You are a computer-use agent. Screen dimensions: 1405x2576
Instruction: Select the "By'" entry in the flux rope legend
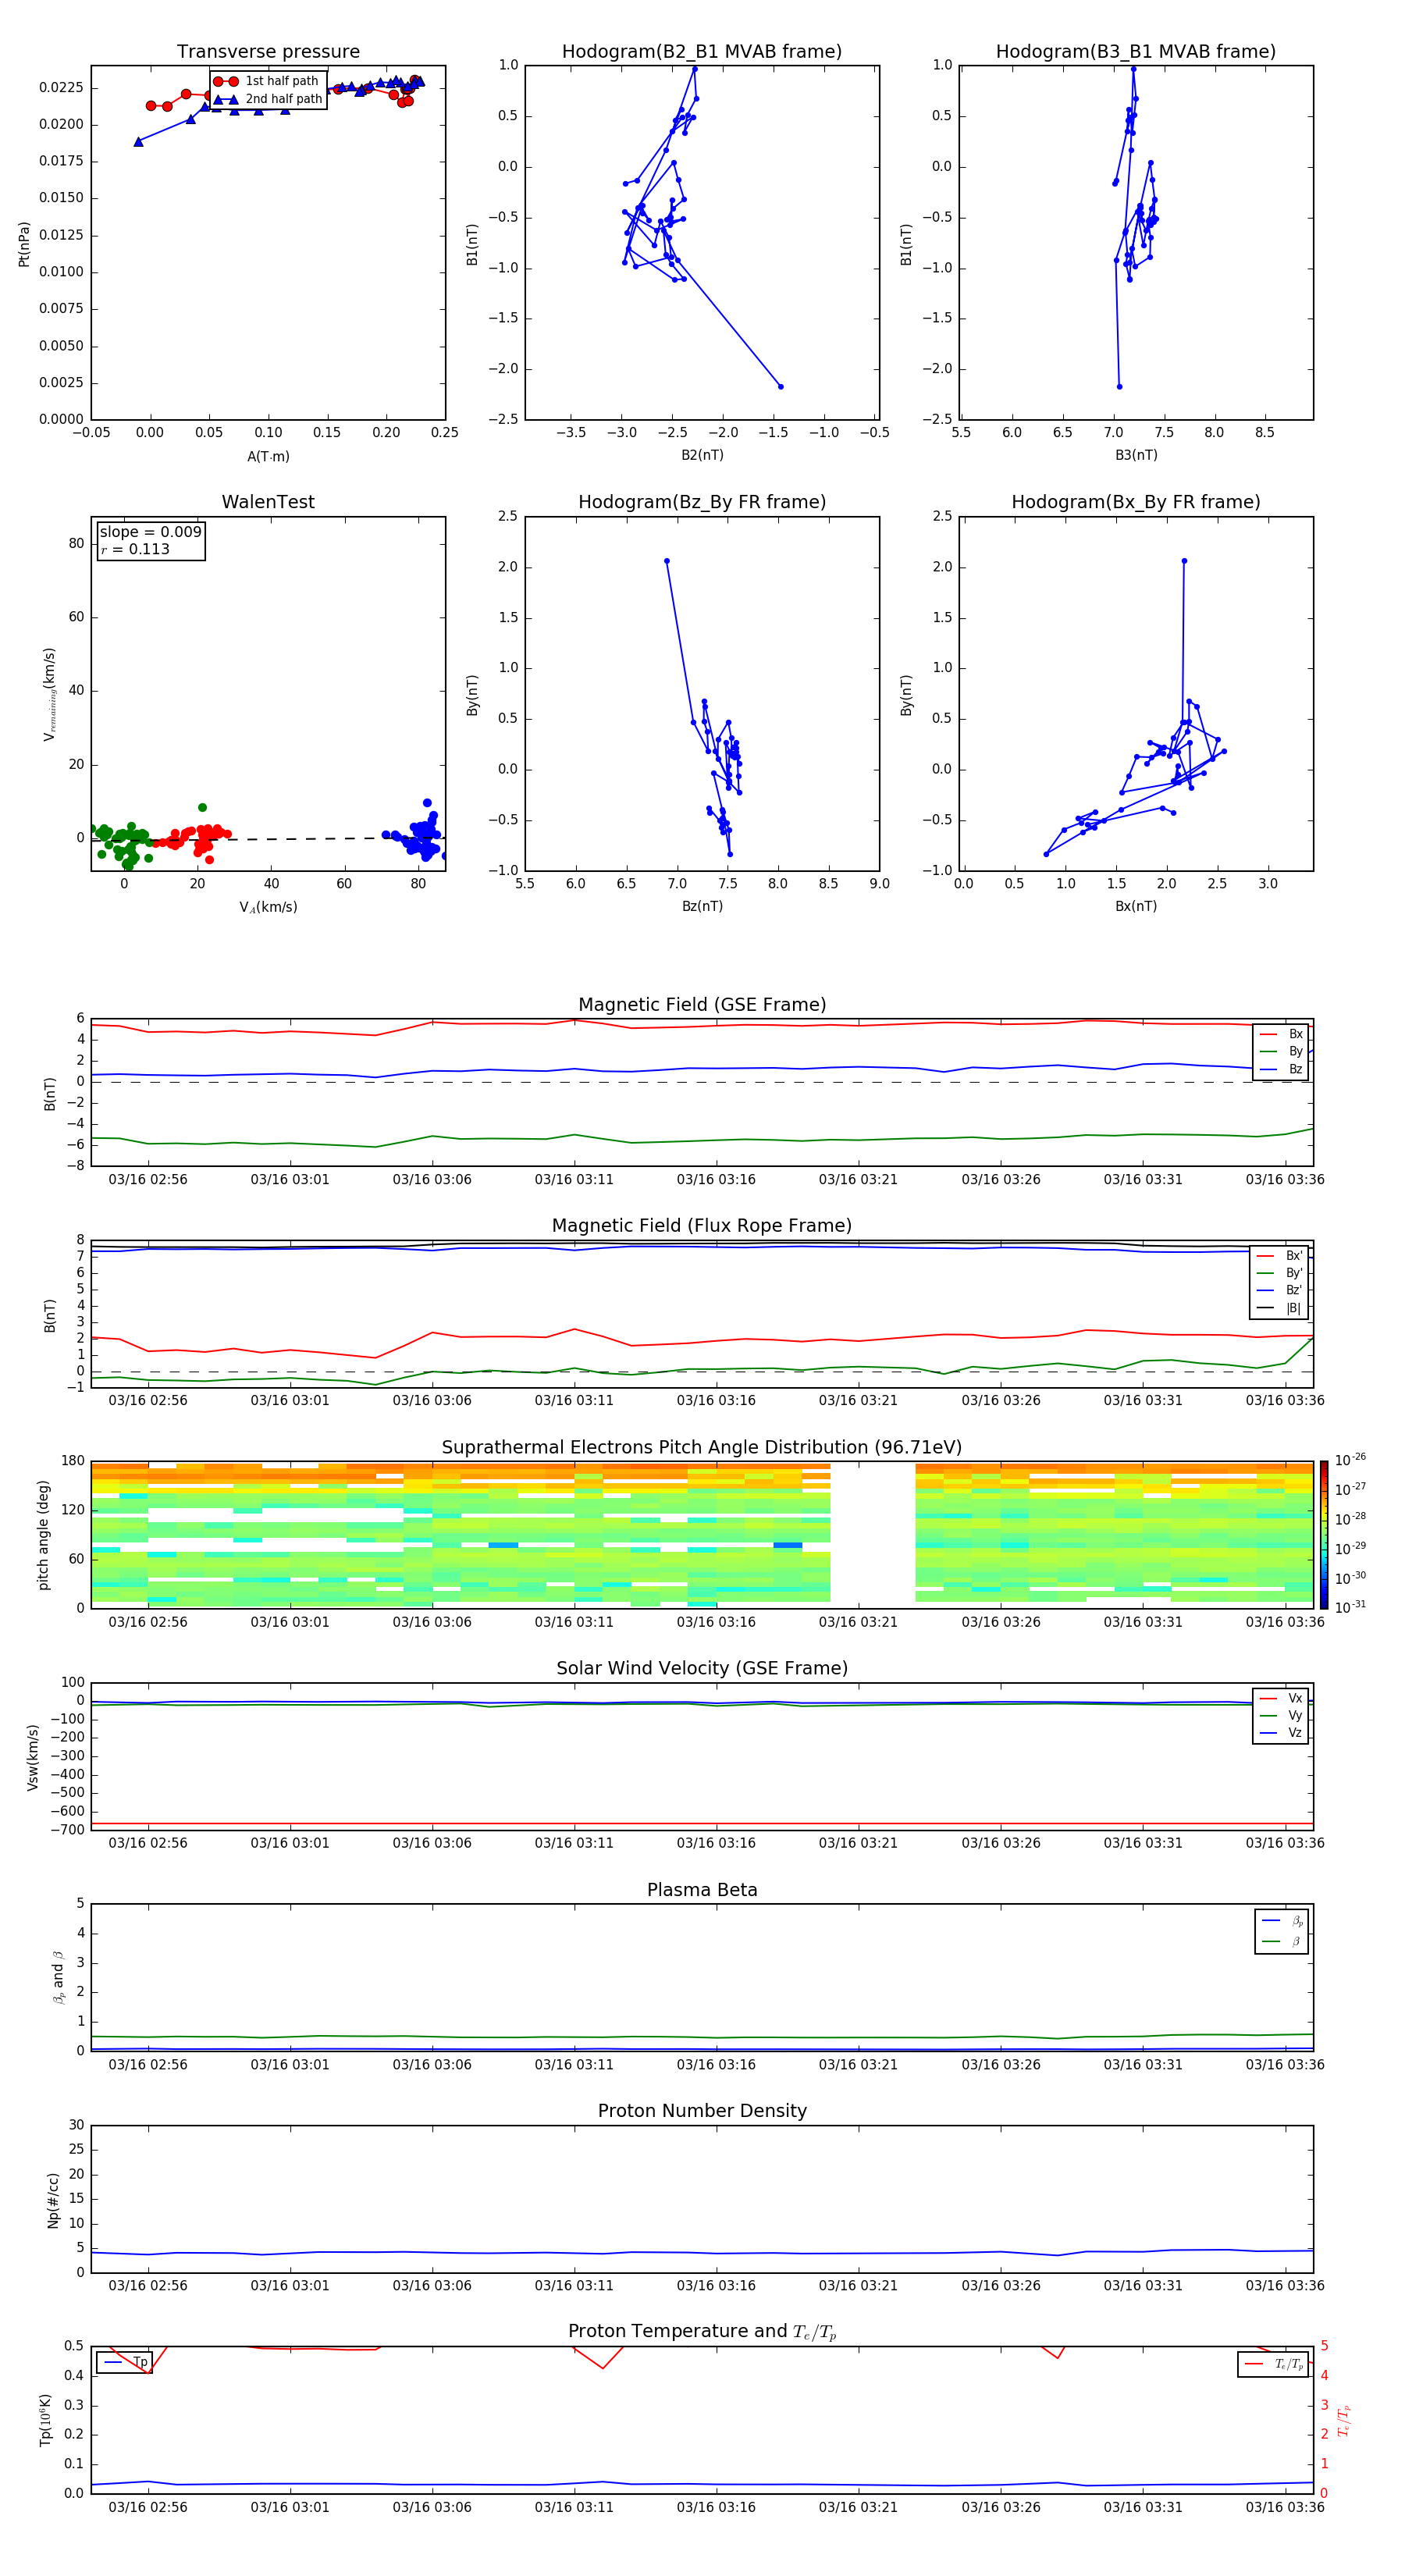1280,1273
